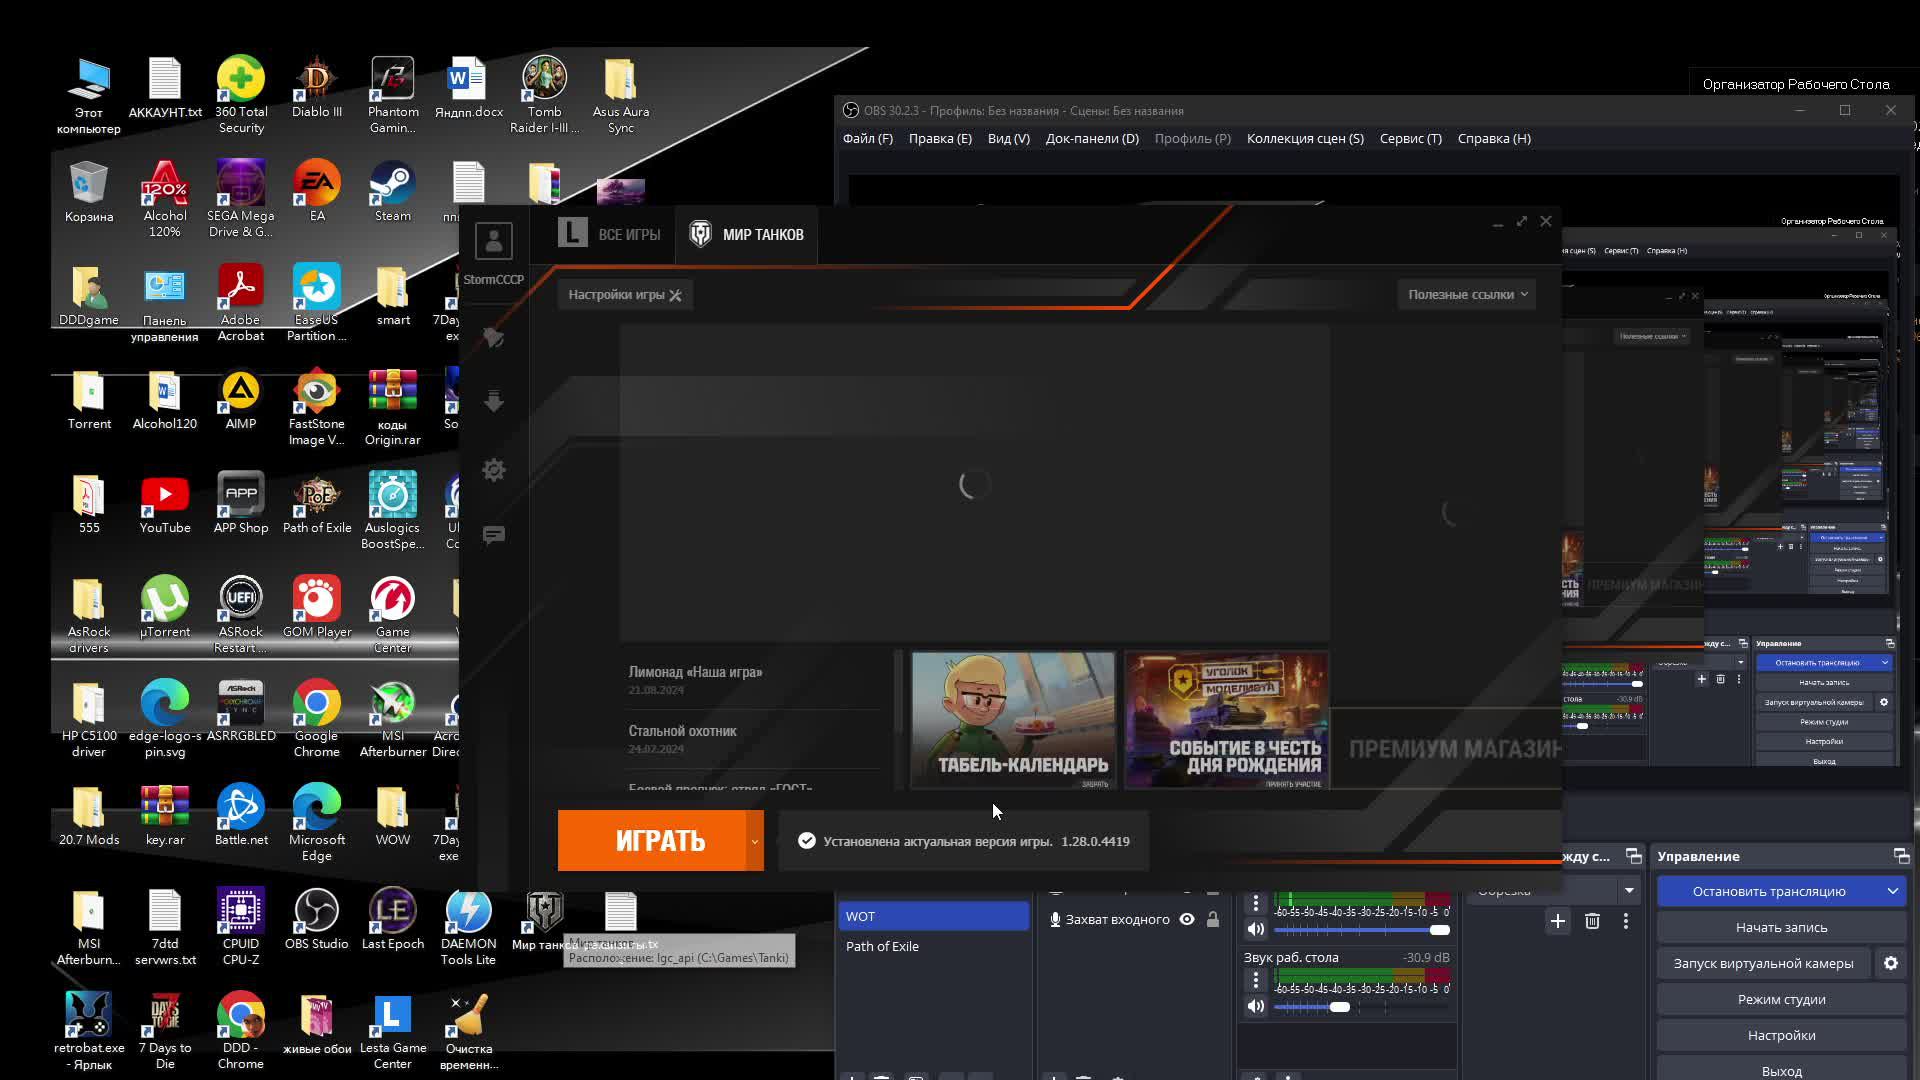
Task: Delete the scene transition via trash icon
Action: coord(1592,921)
